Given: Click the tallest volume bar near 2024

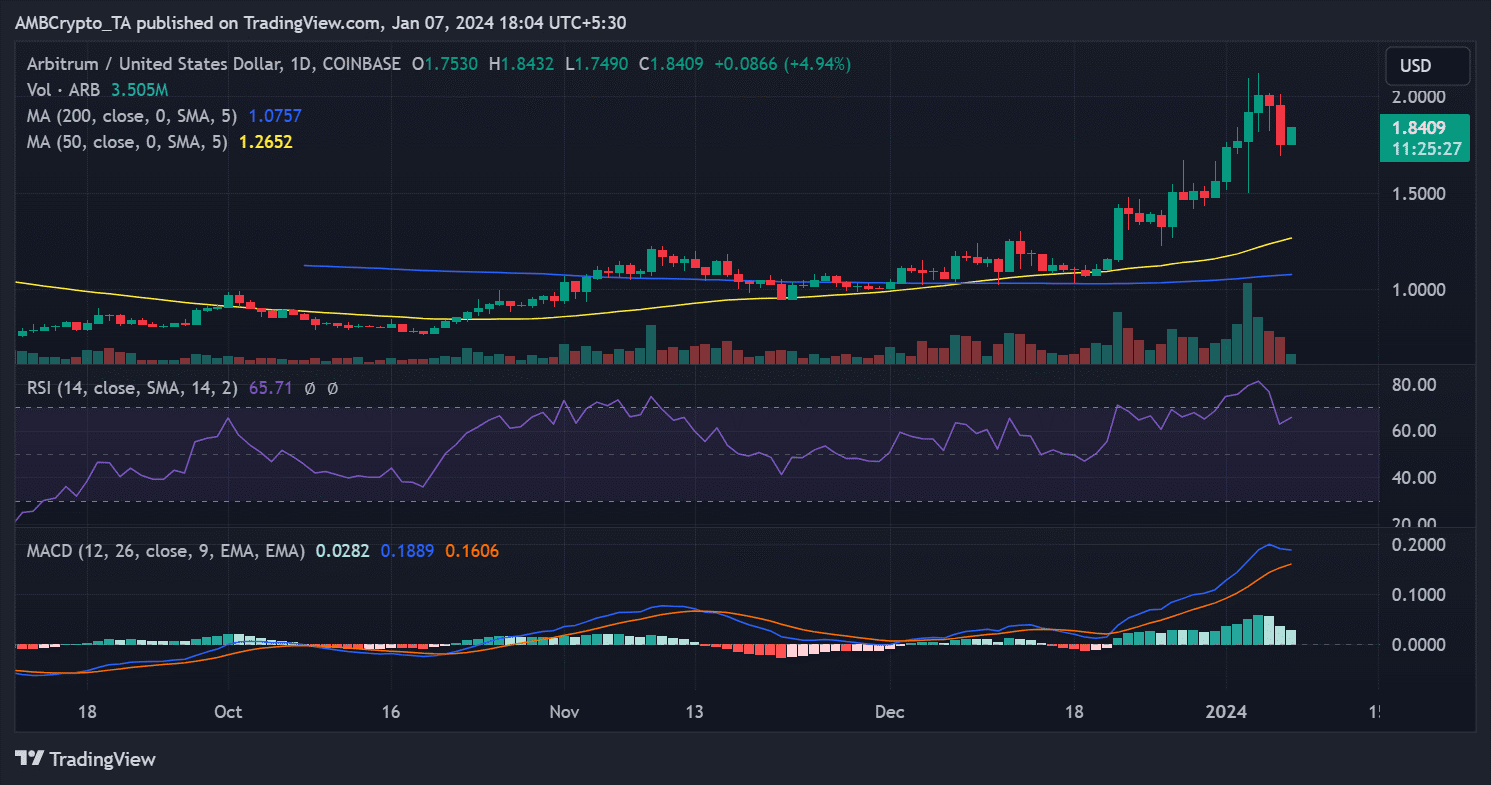Looking at the screenshot, I should [1247, 323].
